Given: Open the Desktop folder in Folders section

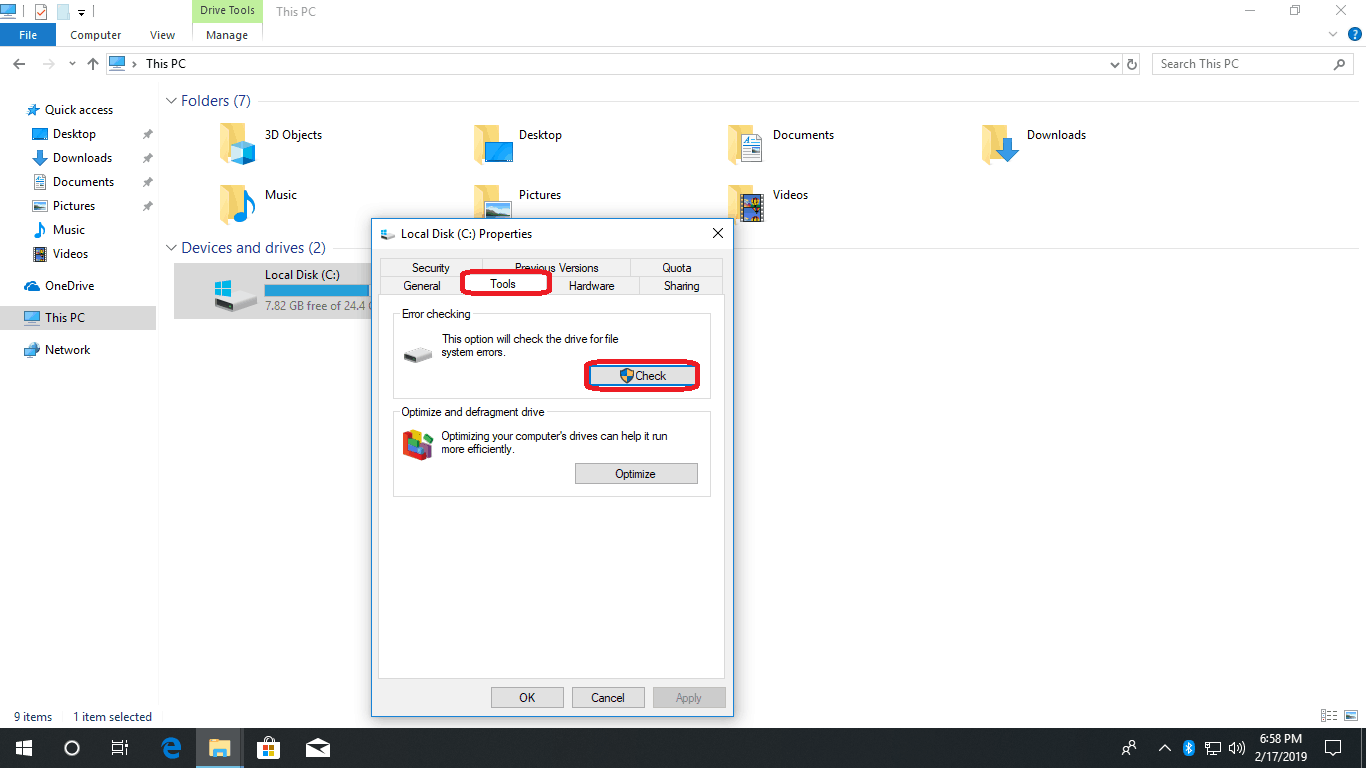Looking at the screenshot, I should (x=493, y=144).
